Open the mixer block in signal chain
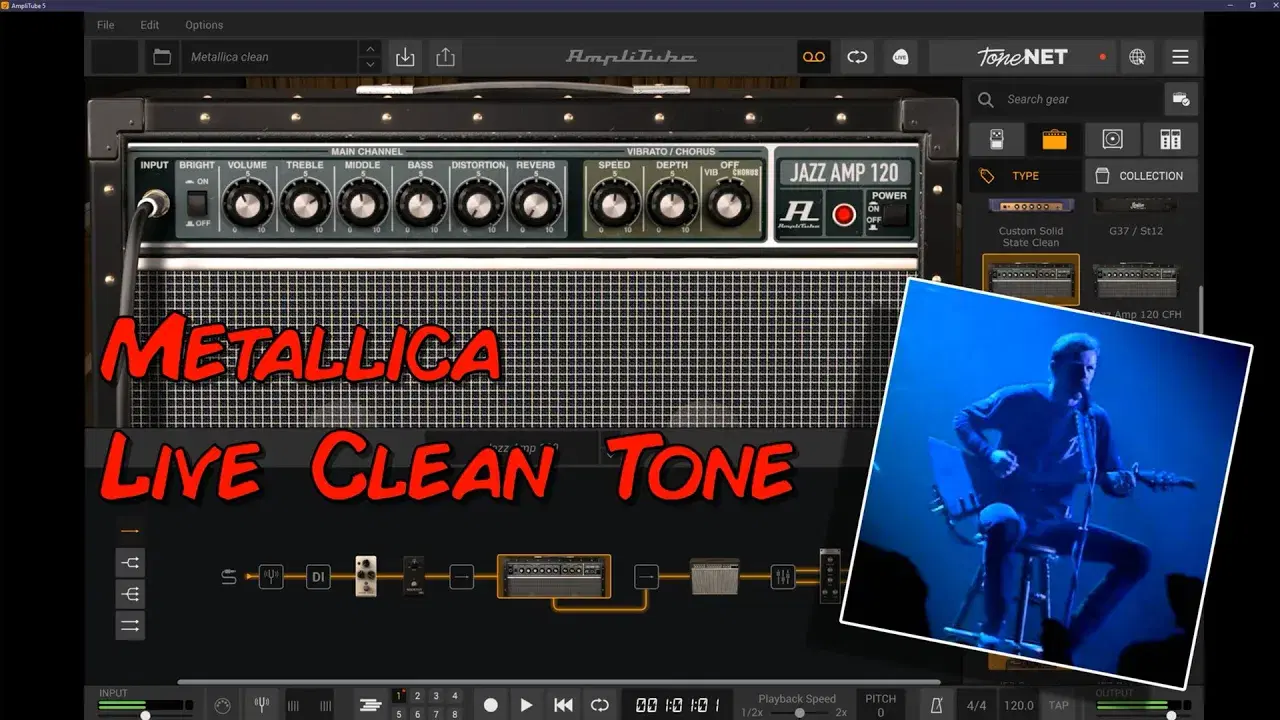The image size is (1280, 720). tap(783, 576)
